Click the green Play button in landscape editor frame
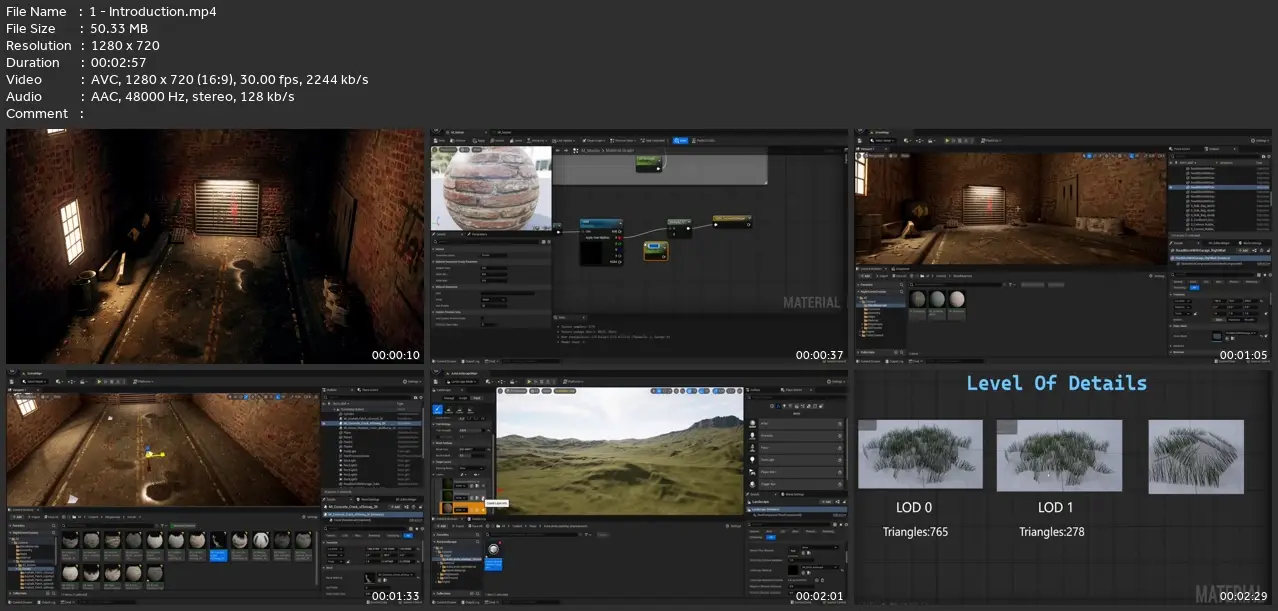 (x=529, y=381)
